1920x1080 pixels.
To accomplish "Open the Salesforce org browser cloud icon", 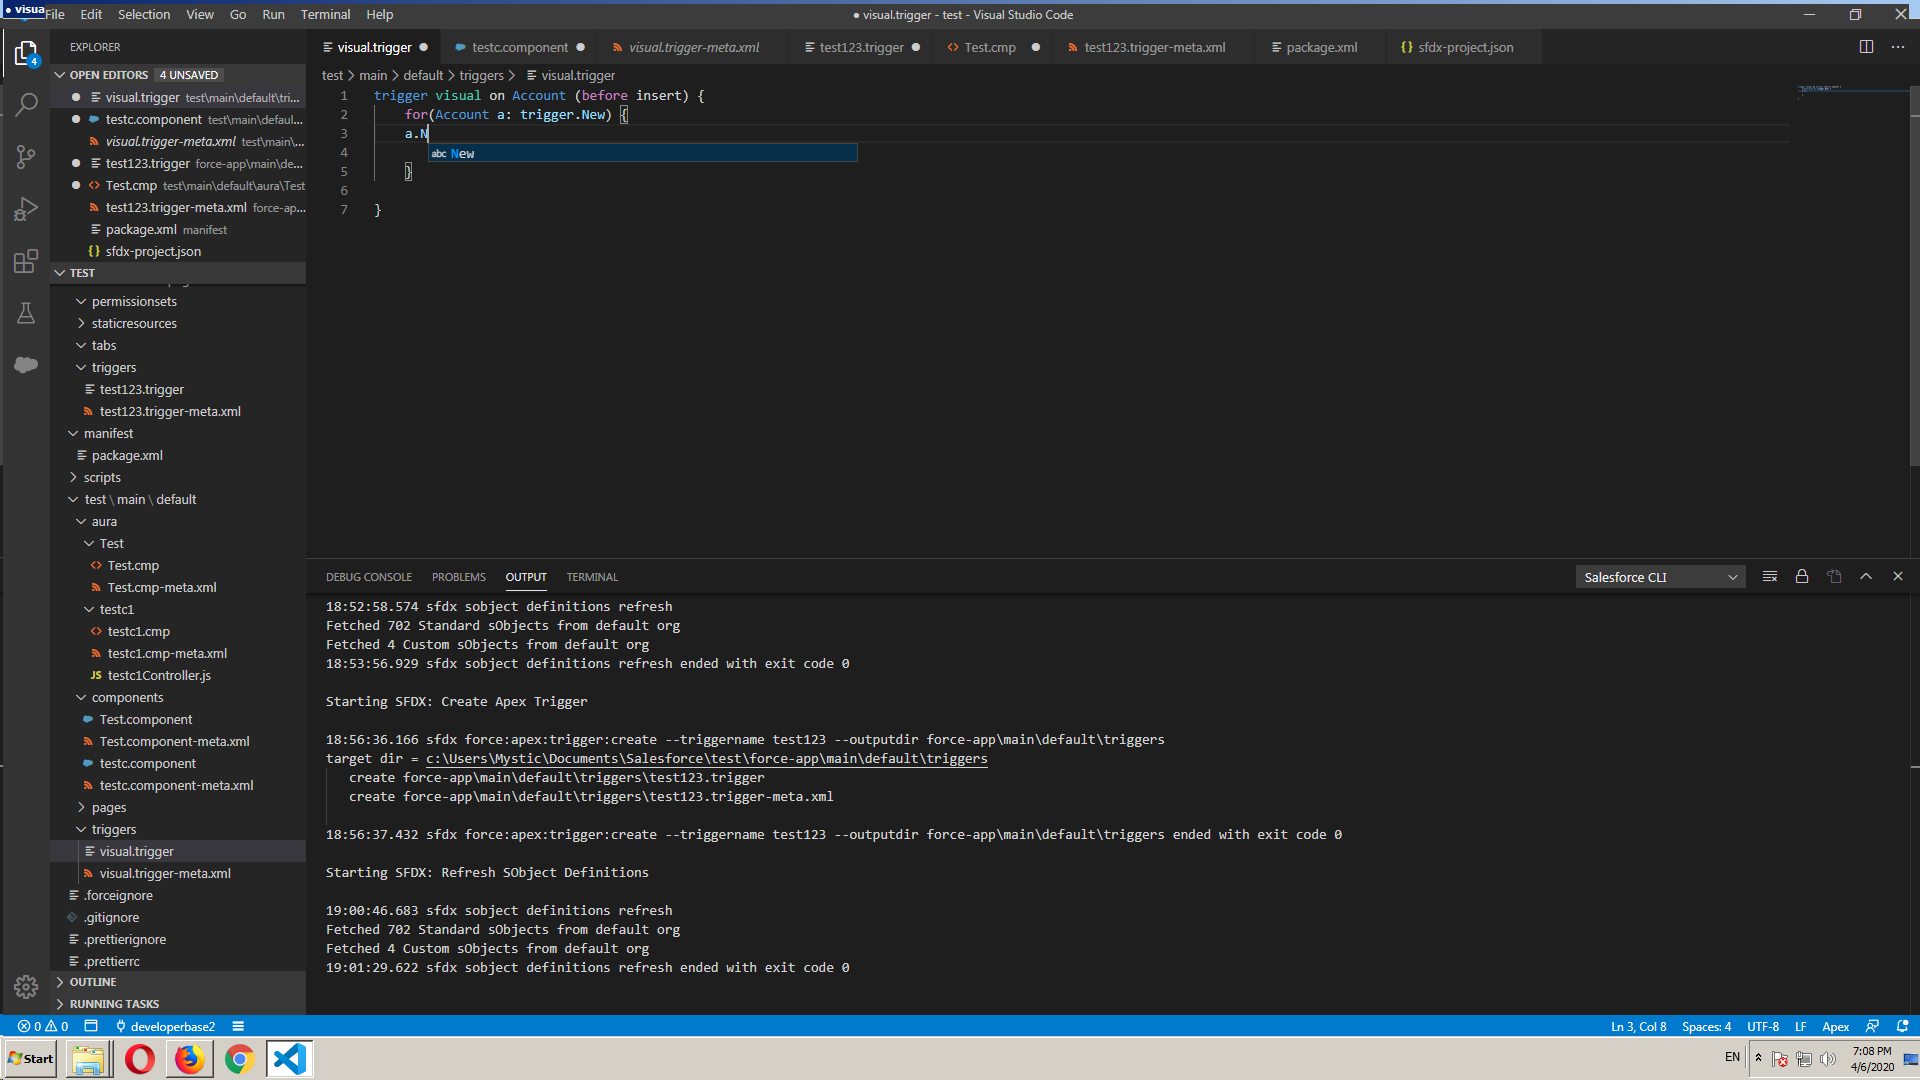I will point(26,365).
